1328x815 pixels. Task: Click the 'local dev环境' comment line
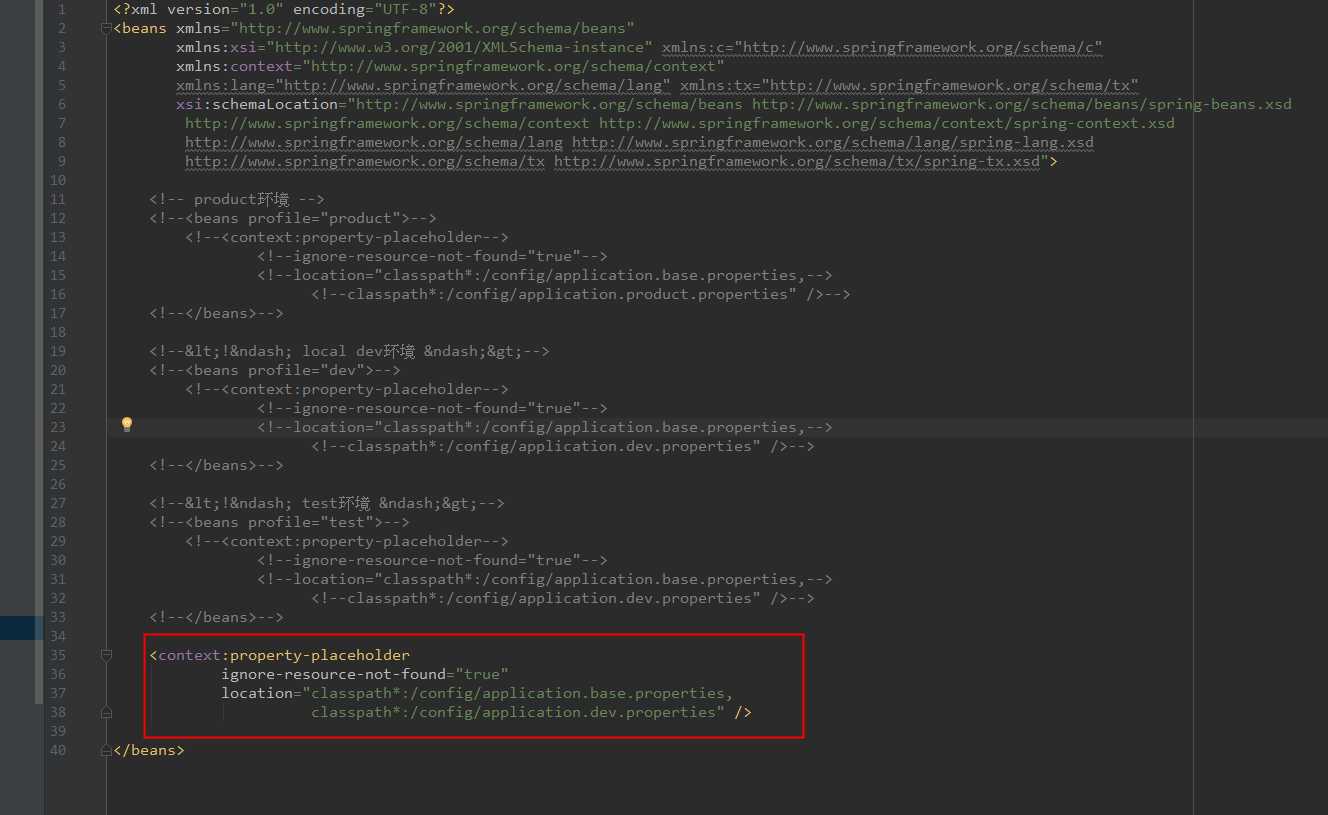click(349, 351)
